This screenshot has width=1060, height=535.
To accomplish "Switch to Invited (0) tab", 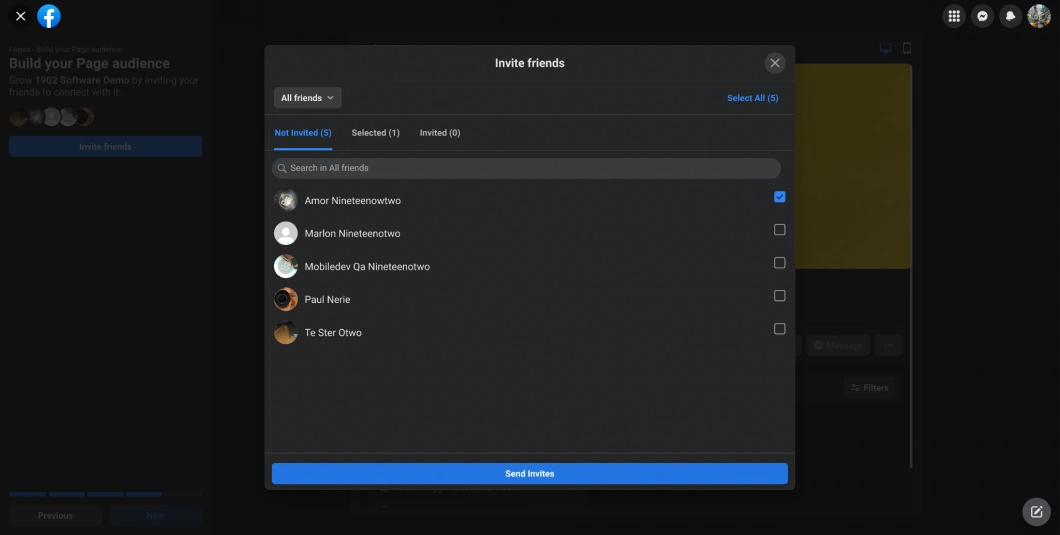I will coord(440,133).
